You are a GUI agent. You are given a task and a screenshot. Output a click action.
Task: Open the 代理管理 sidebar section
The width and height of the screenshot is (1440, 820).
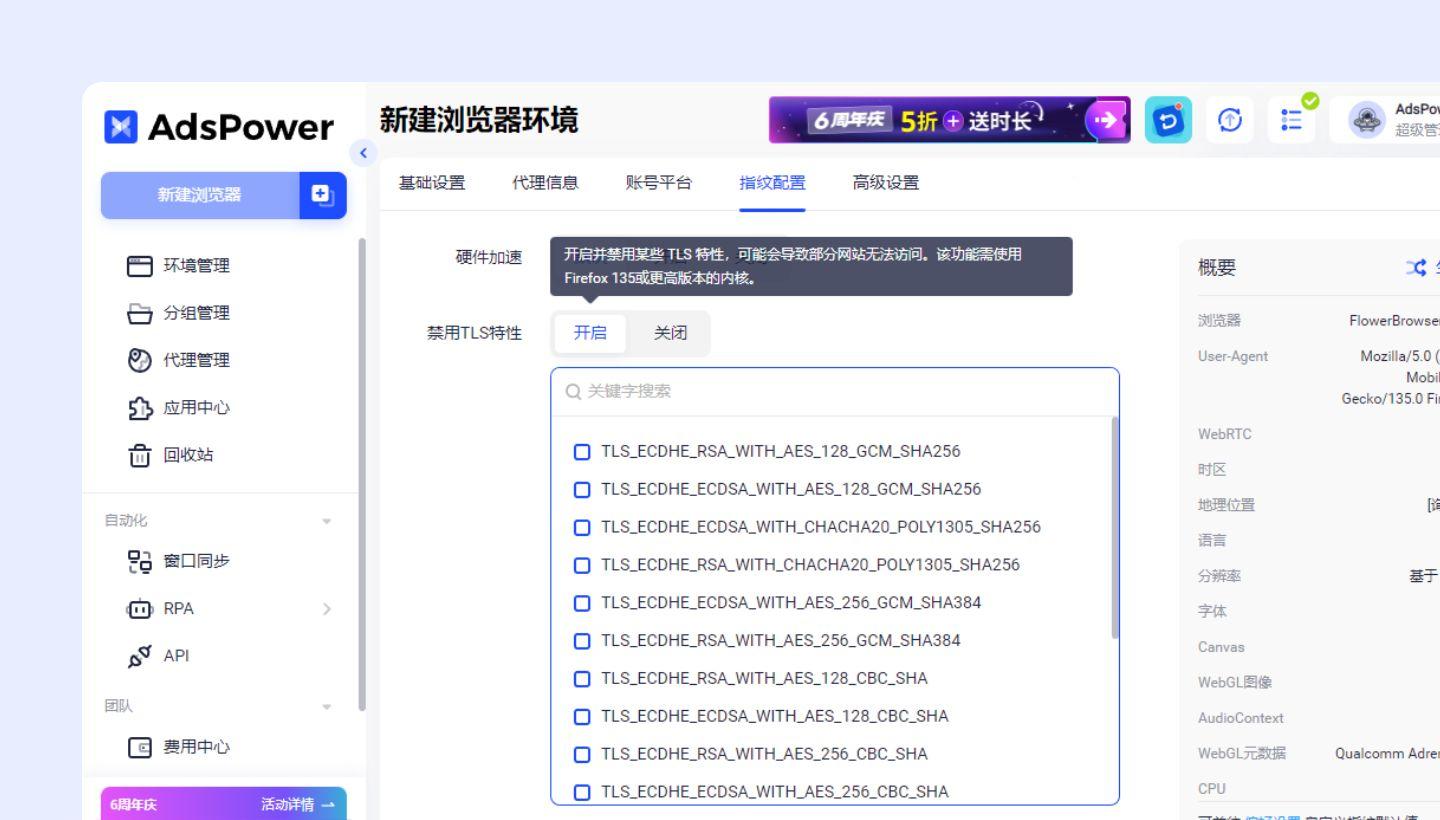197,360
